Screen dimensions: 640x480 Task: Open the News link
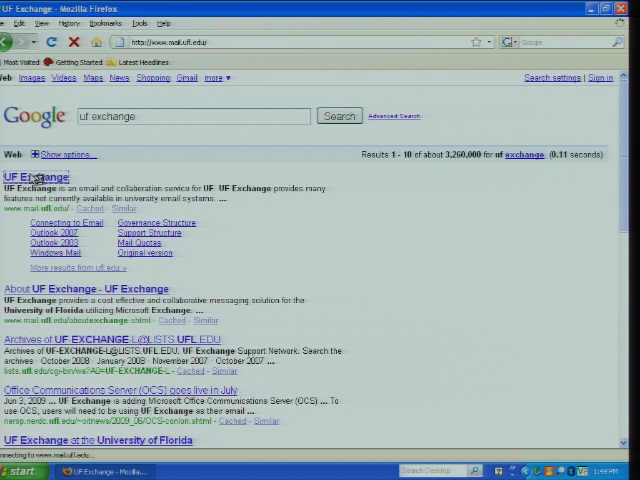point(119,78)
